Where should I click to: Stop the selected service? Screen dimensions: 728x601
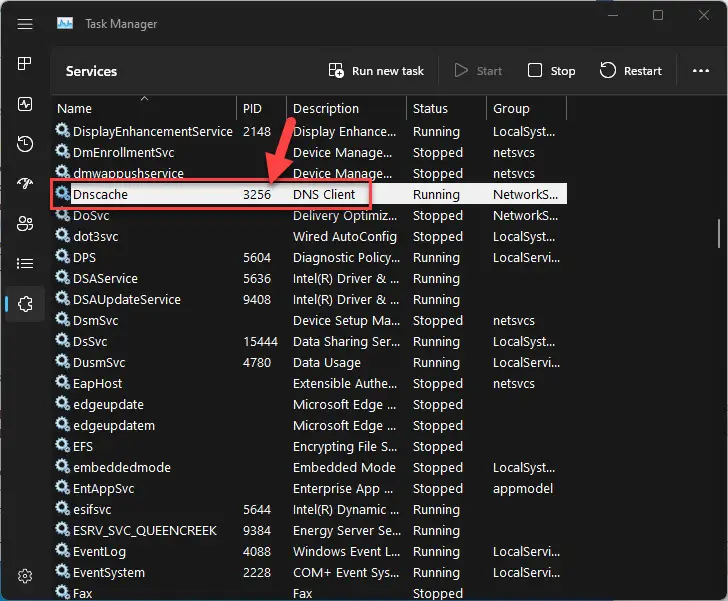(x=552, y=71)
